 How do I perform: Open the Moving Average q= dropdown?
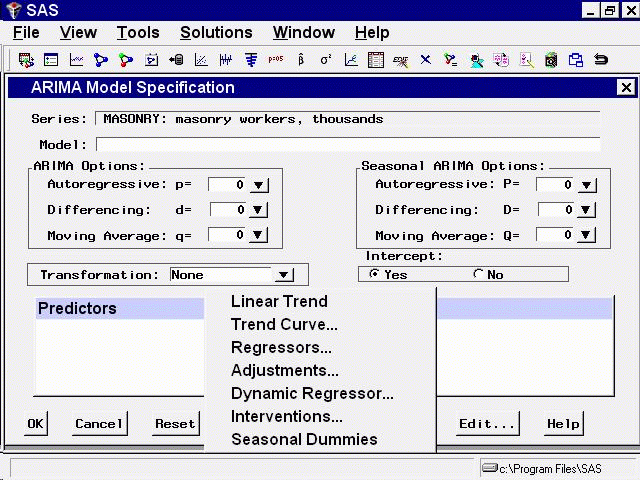pyautogui.click(x=259, y=235)
